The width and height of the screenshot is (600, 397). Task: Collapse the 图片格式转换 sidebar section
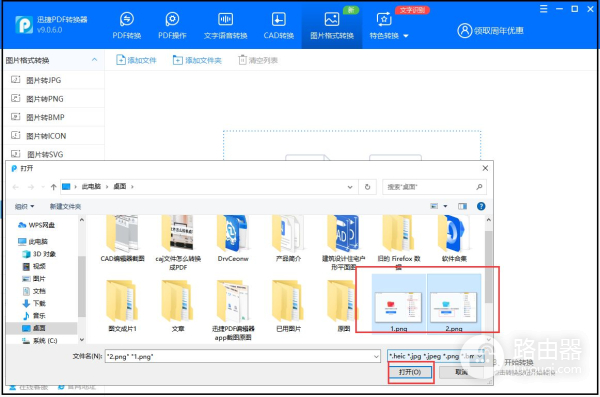[95, 60]
